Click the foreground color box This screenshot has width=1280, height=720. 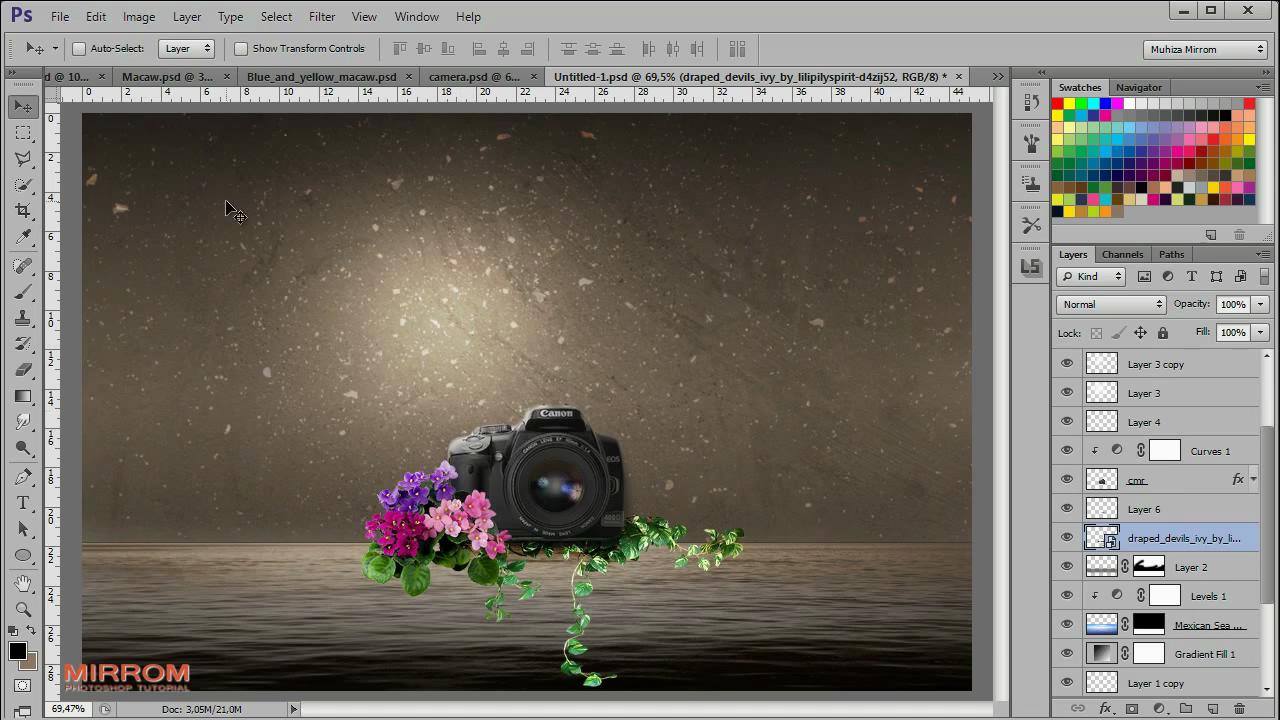coord(17,652)
